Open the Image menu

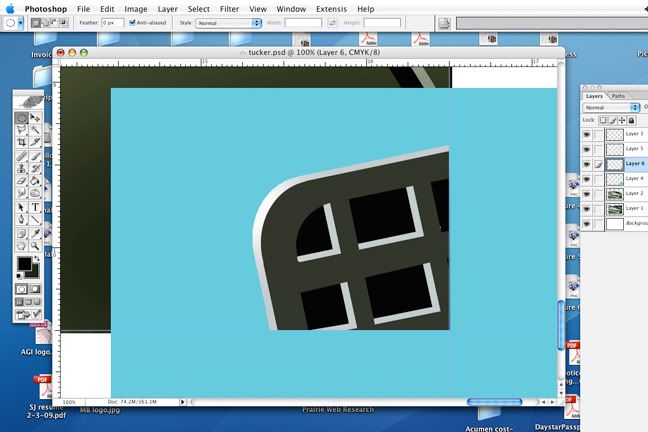(x=136, y=9)
